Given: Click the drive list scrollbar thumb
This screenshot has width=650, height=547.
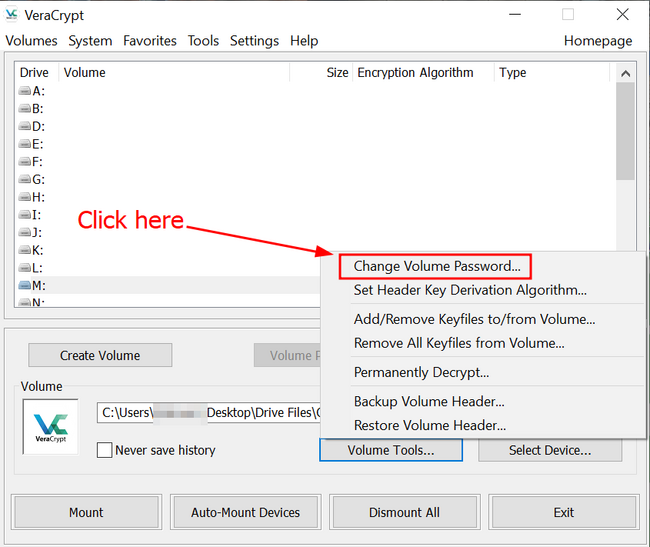Looking at the screenshot, I should [626, 131].
